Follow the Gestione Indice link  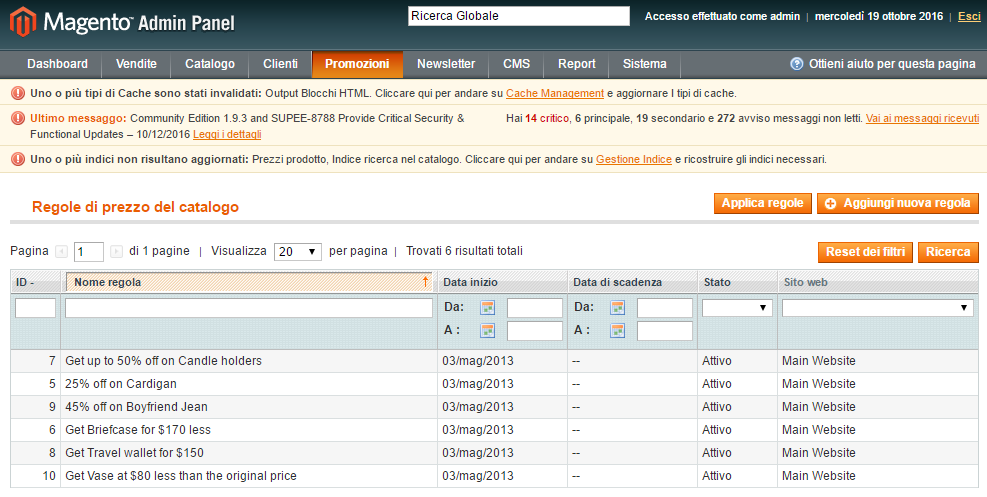(634, 159)
